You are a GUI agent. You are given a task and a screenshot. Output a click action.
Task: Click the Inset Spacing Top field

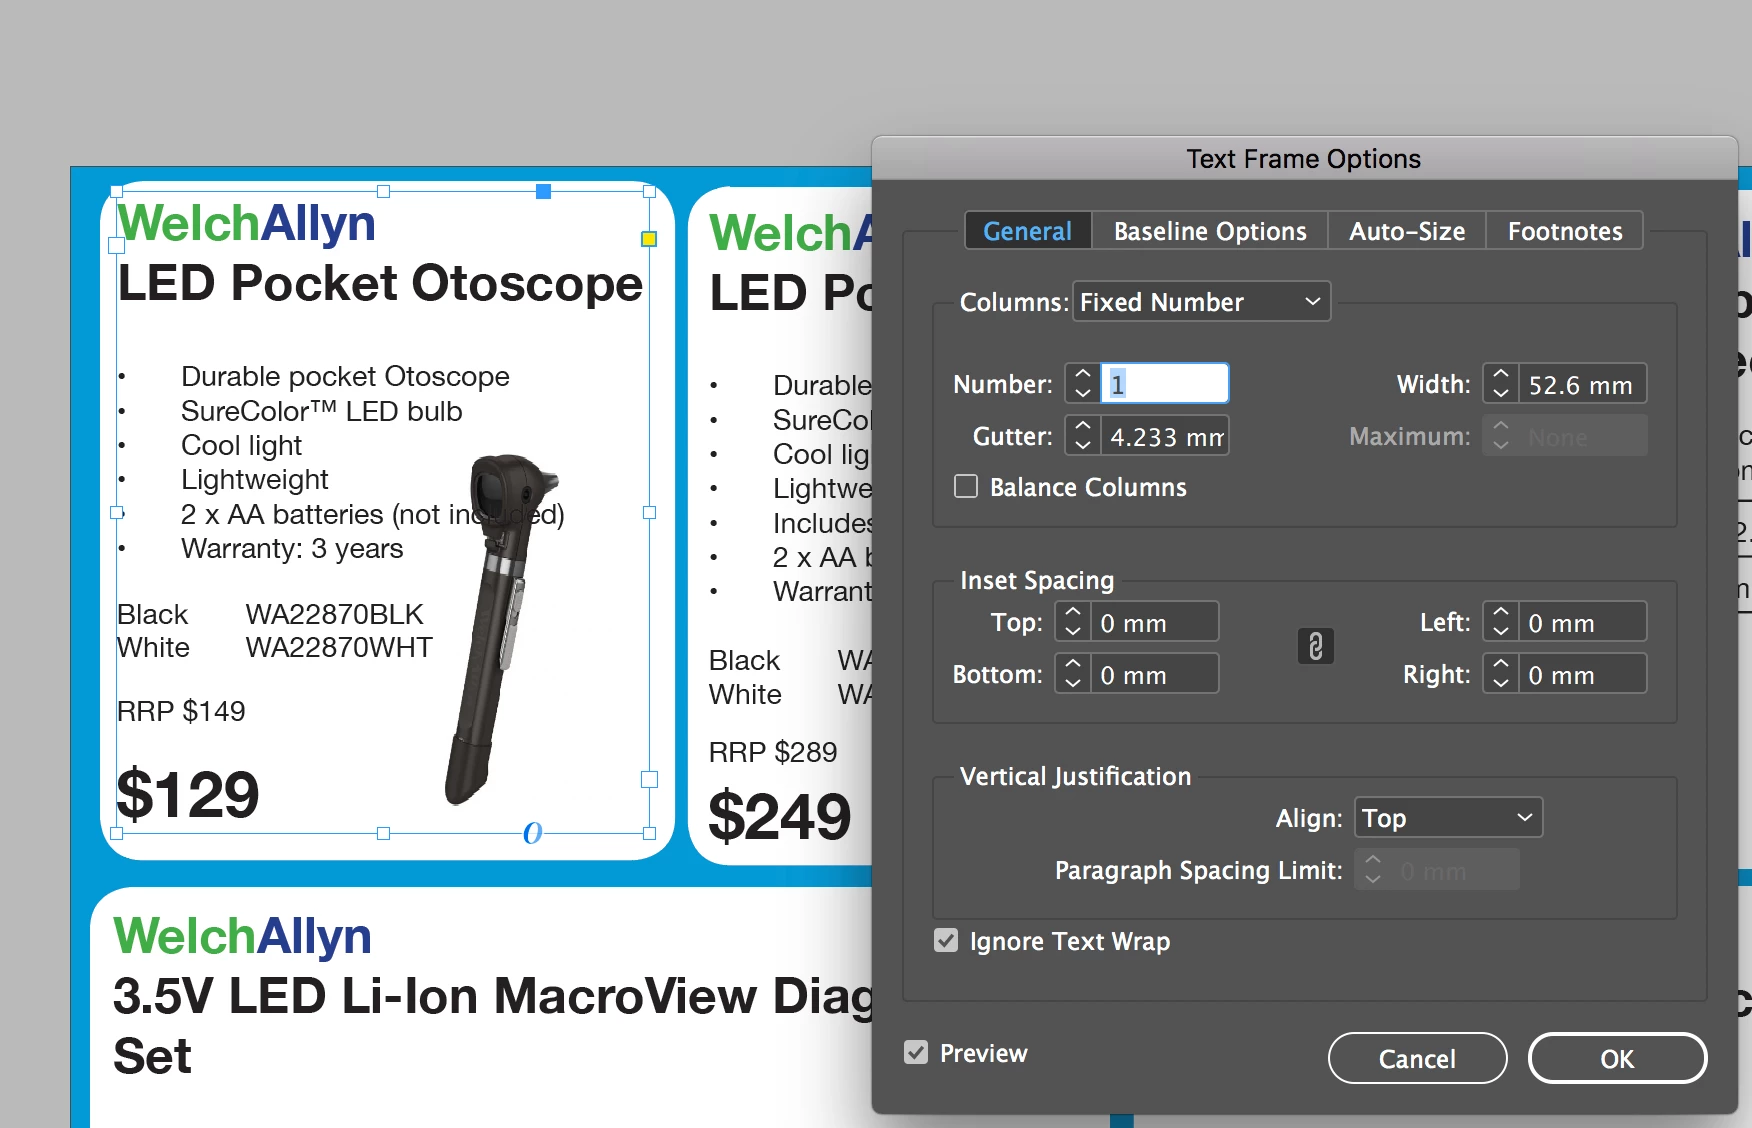tap(1154, 622)
